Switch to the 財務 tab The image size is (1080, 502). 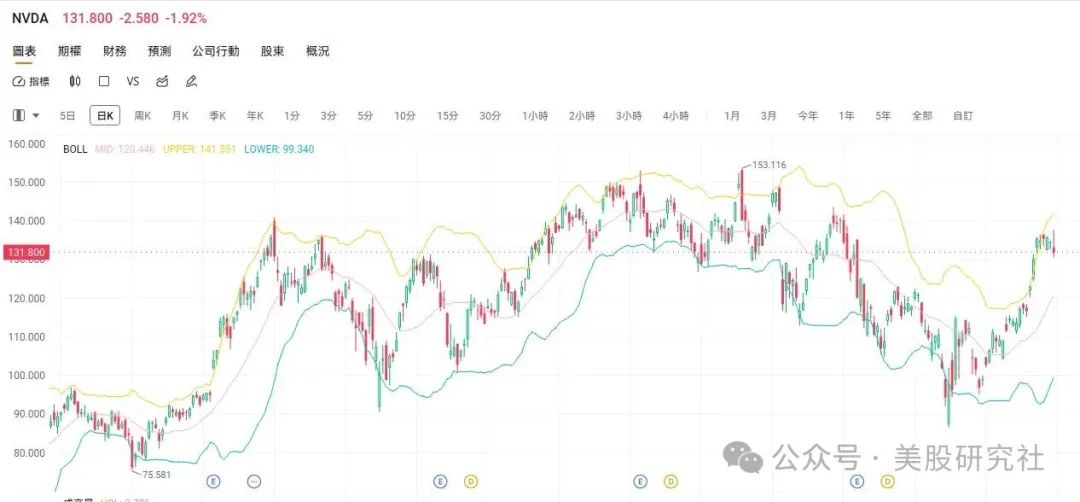pyautogui.click(x=115, y=51)
